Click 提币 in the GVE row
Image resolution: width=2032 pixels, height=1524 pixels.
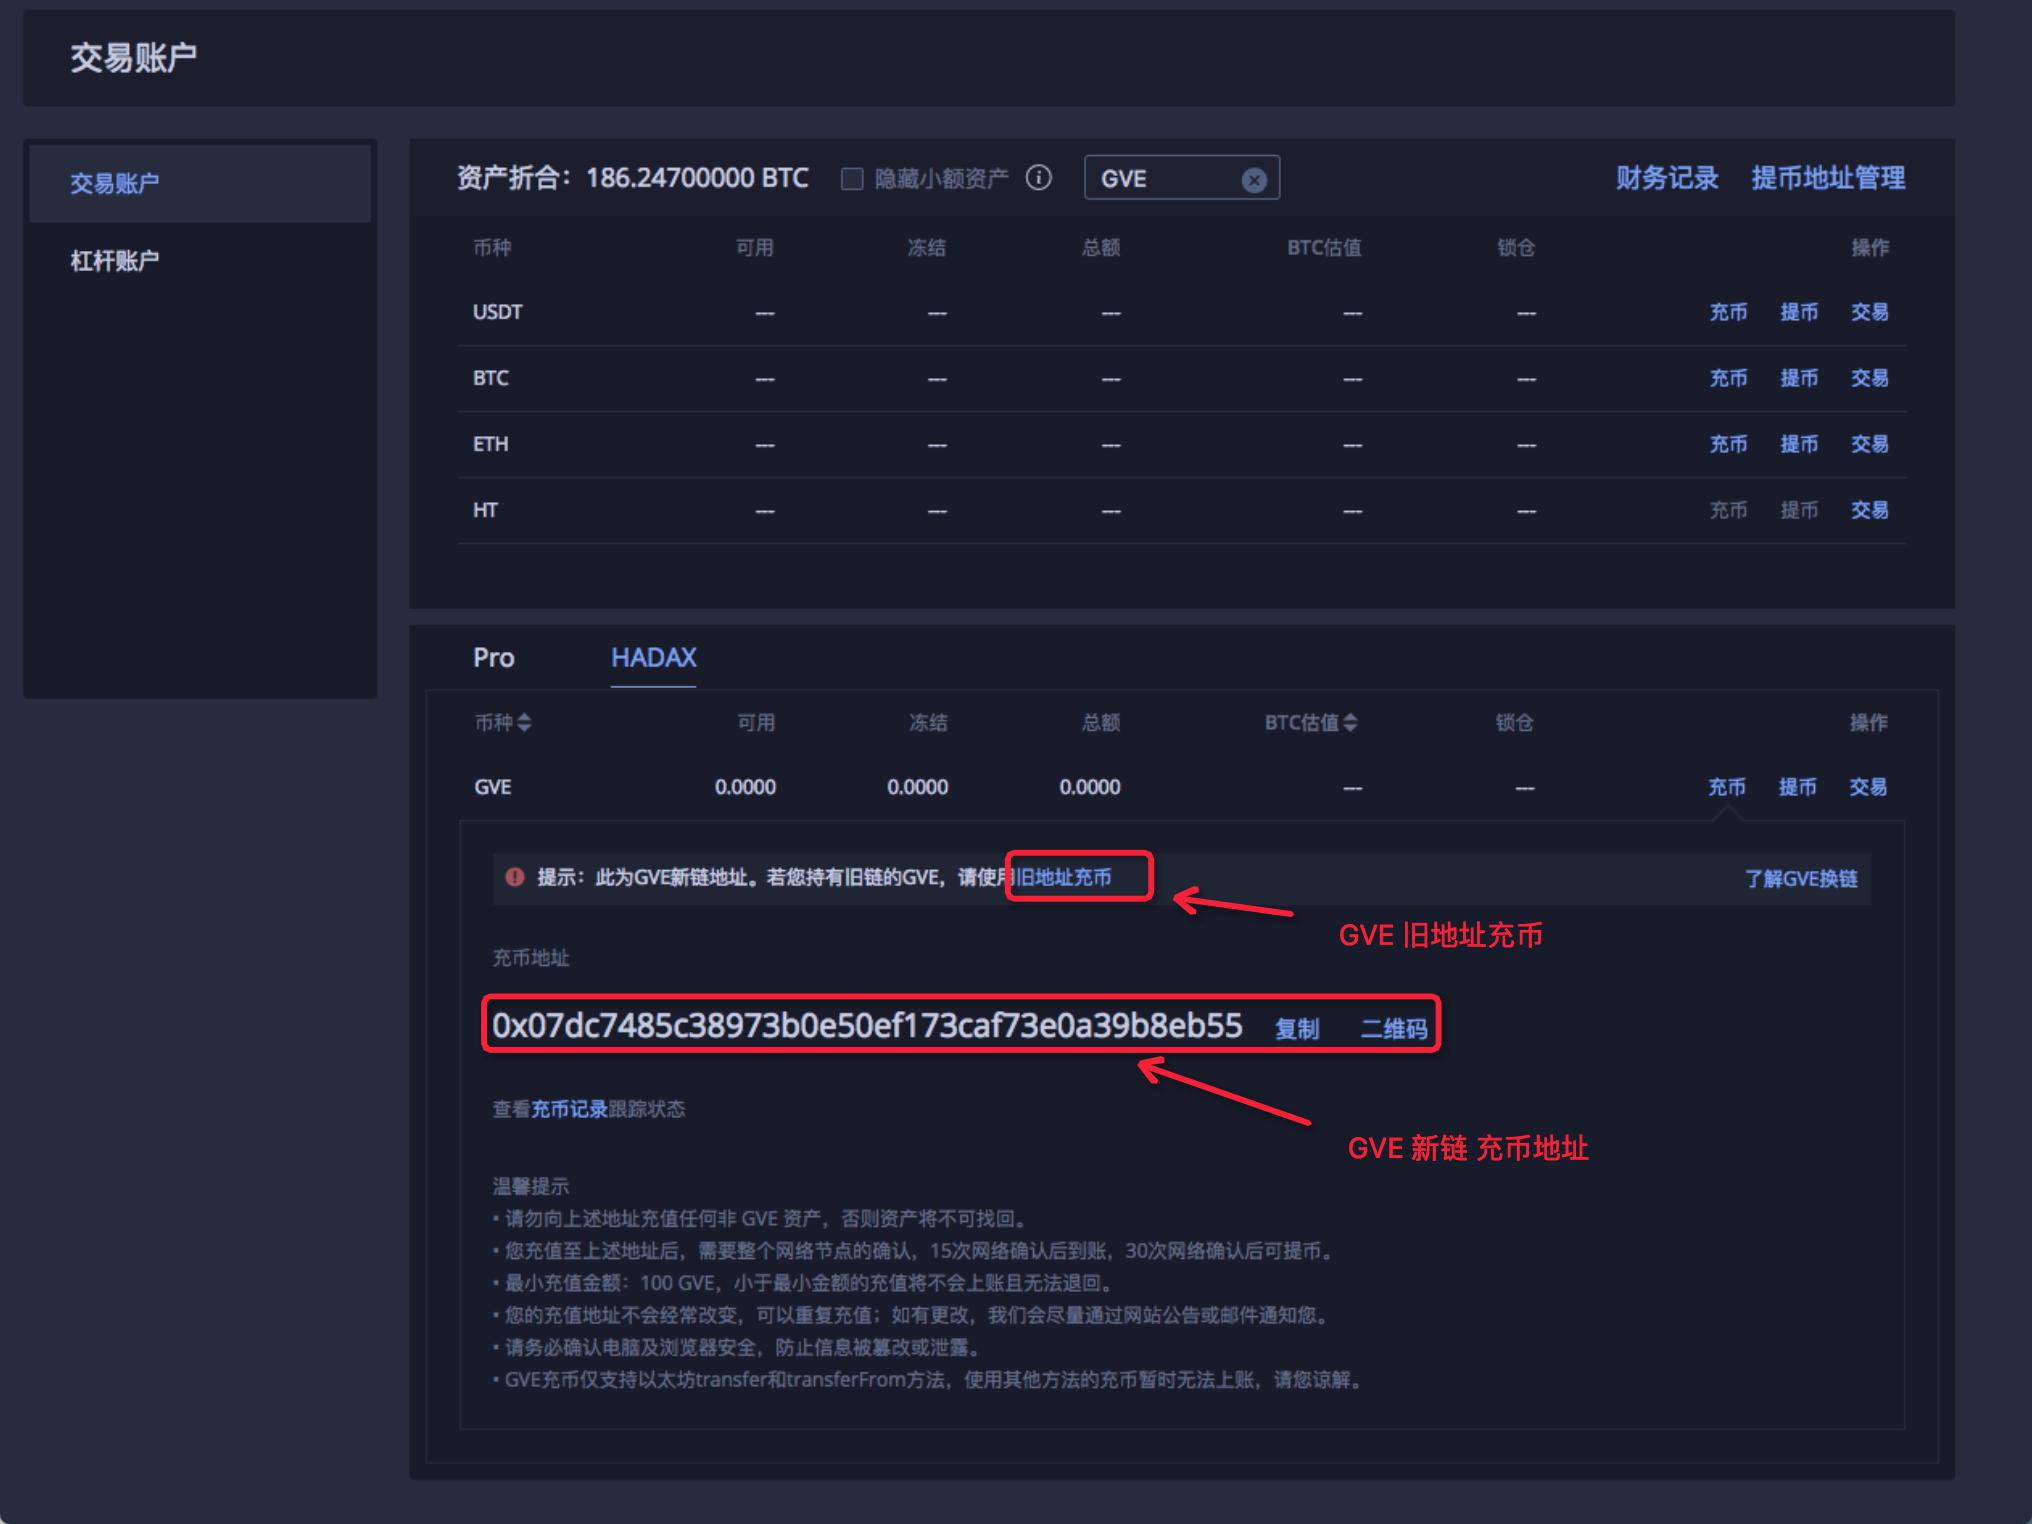pyautogui.click(x=1797, y=787)
